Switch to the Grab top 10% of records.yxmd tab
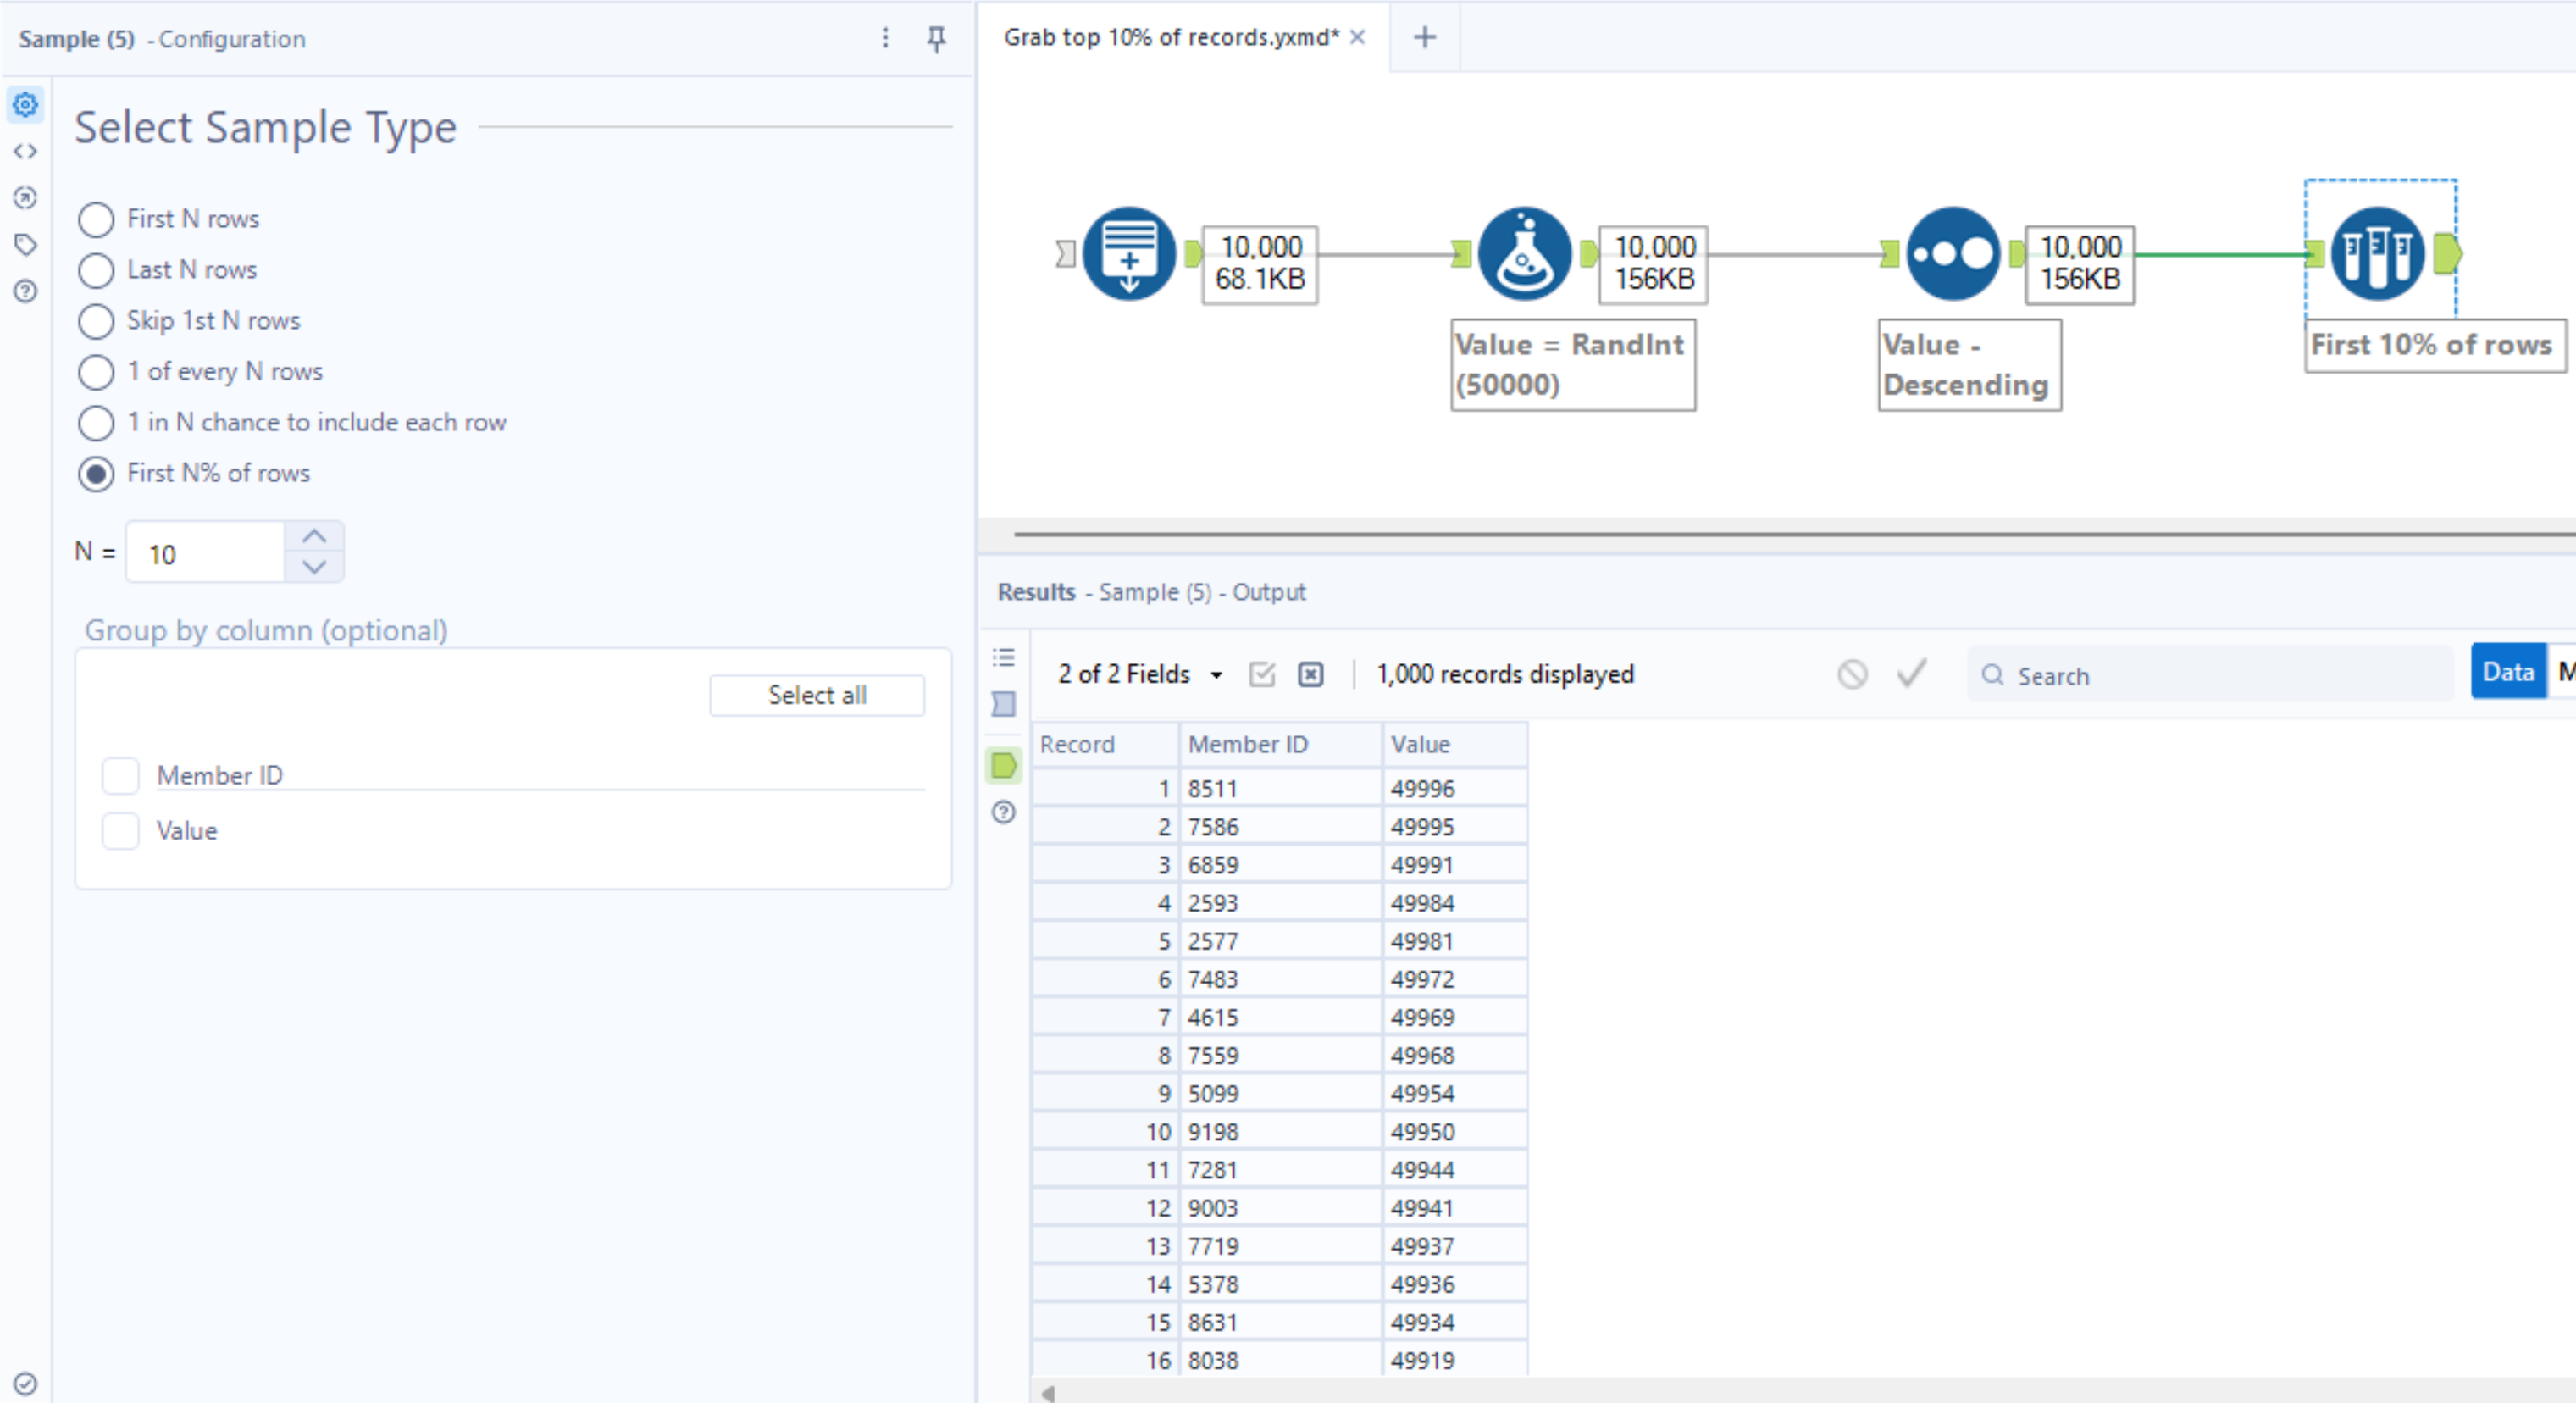This screenshot has width=2576, height=1403. point(1170,37)
